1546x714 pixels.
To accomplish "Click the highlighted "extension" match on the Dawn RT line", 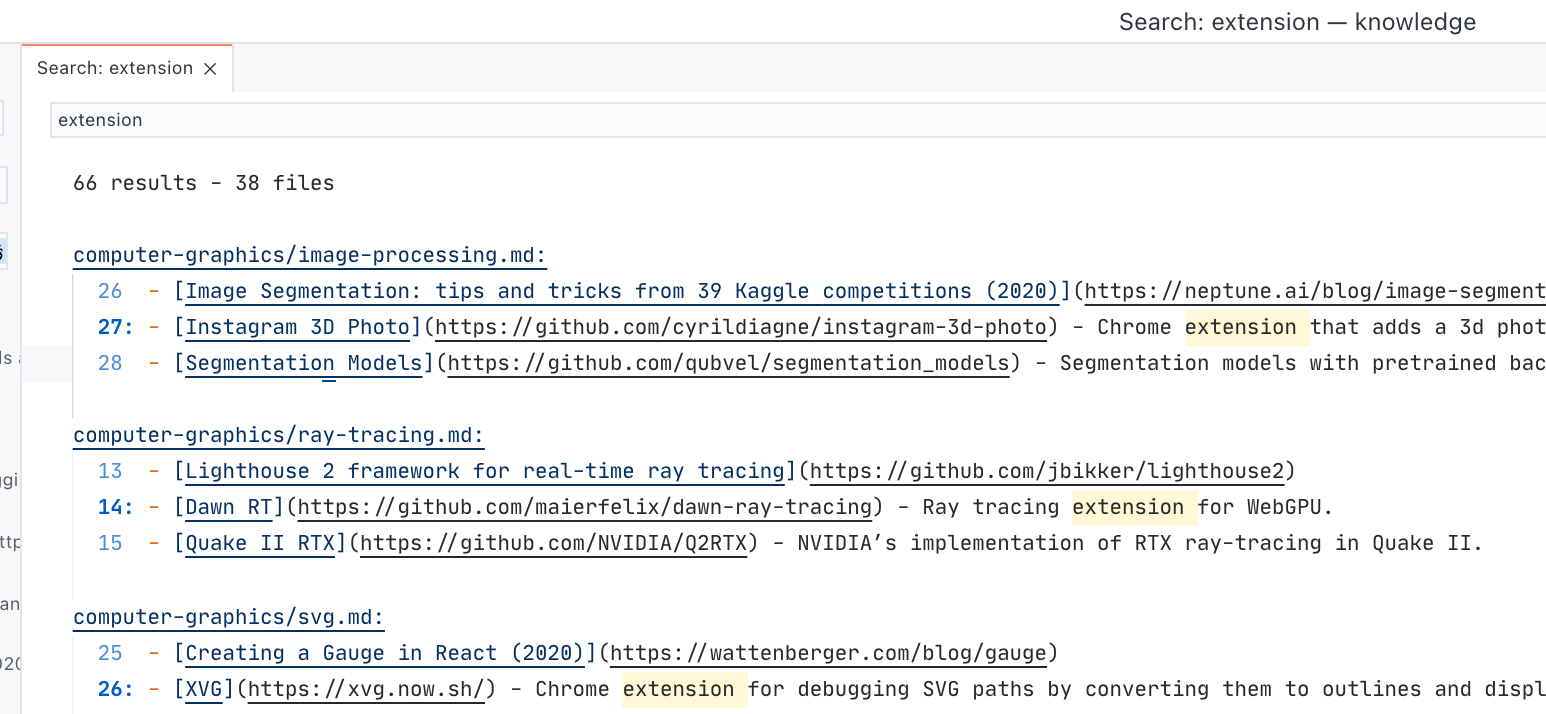I will coord(1133,507).
